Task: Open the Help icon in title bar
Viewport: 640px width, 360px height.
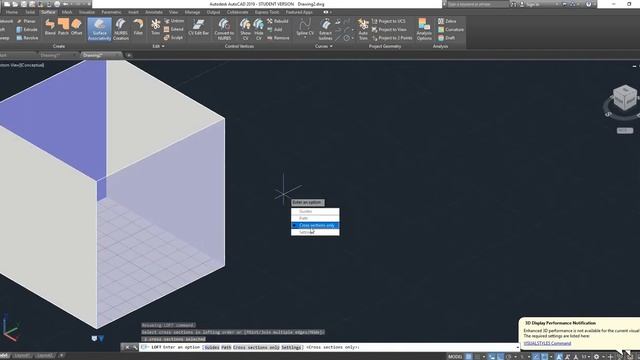Action: (588, 4)
